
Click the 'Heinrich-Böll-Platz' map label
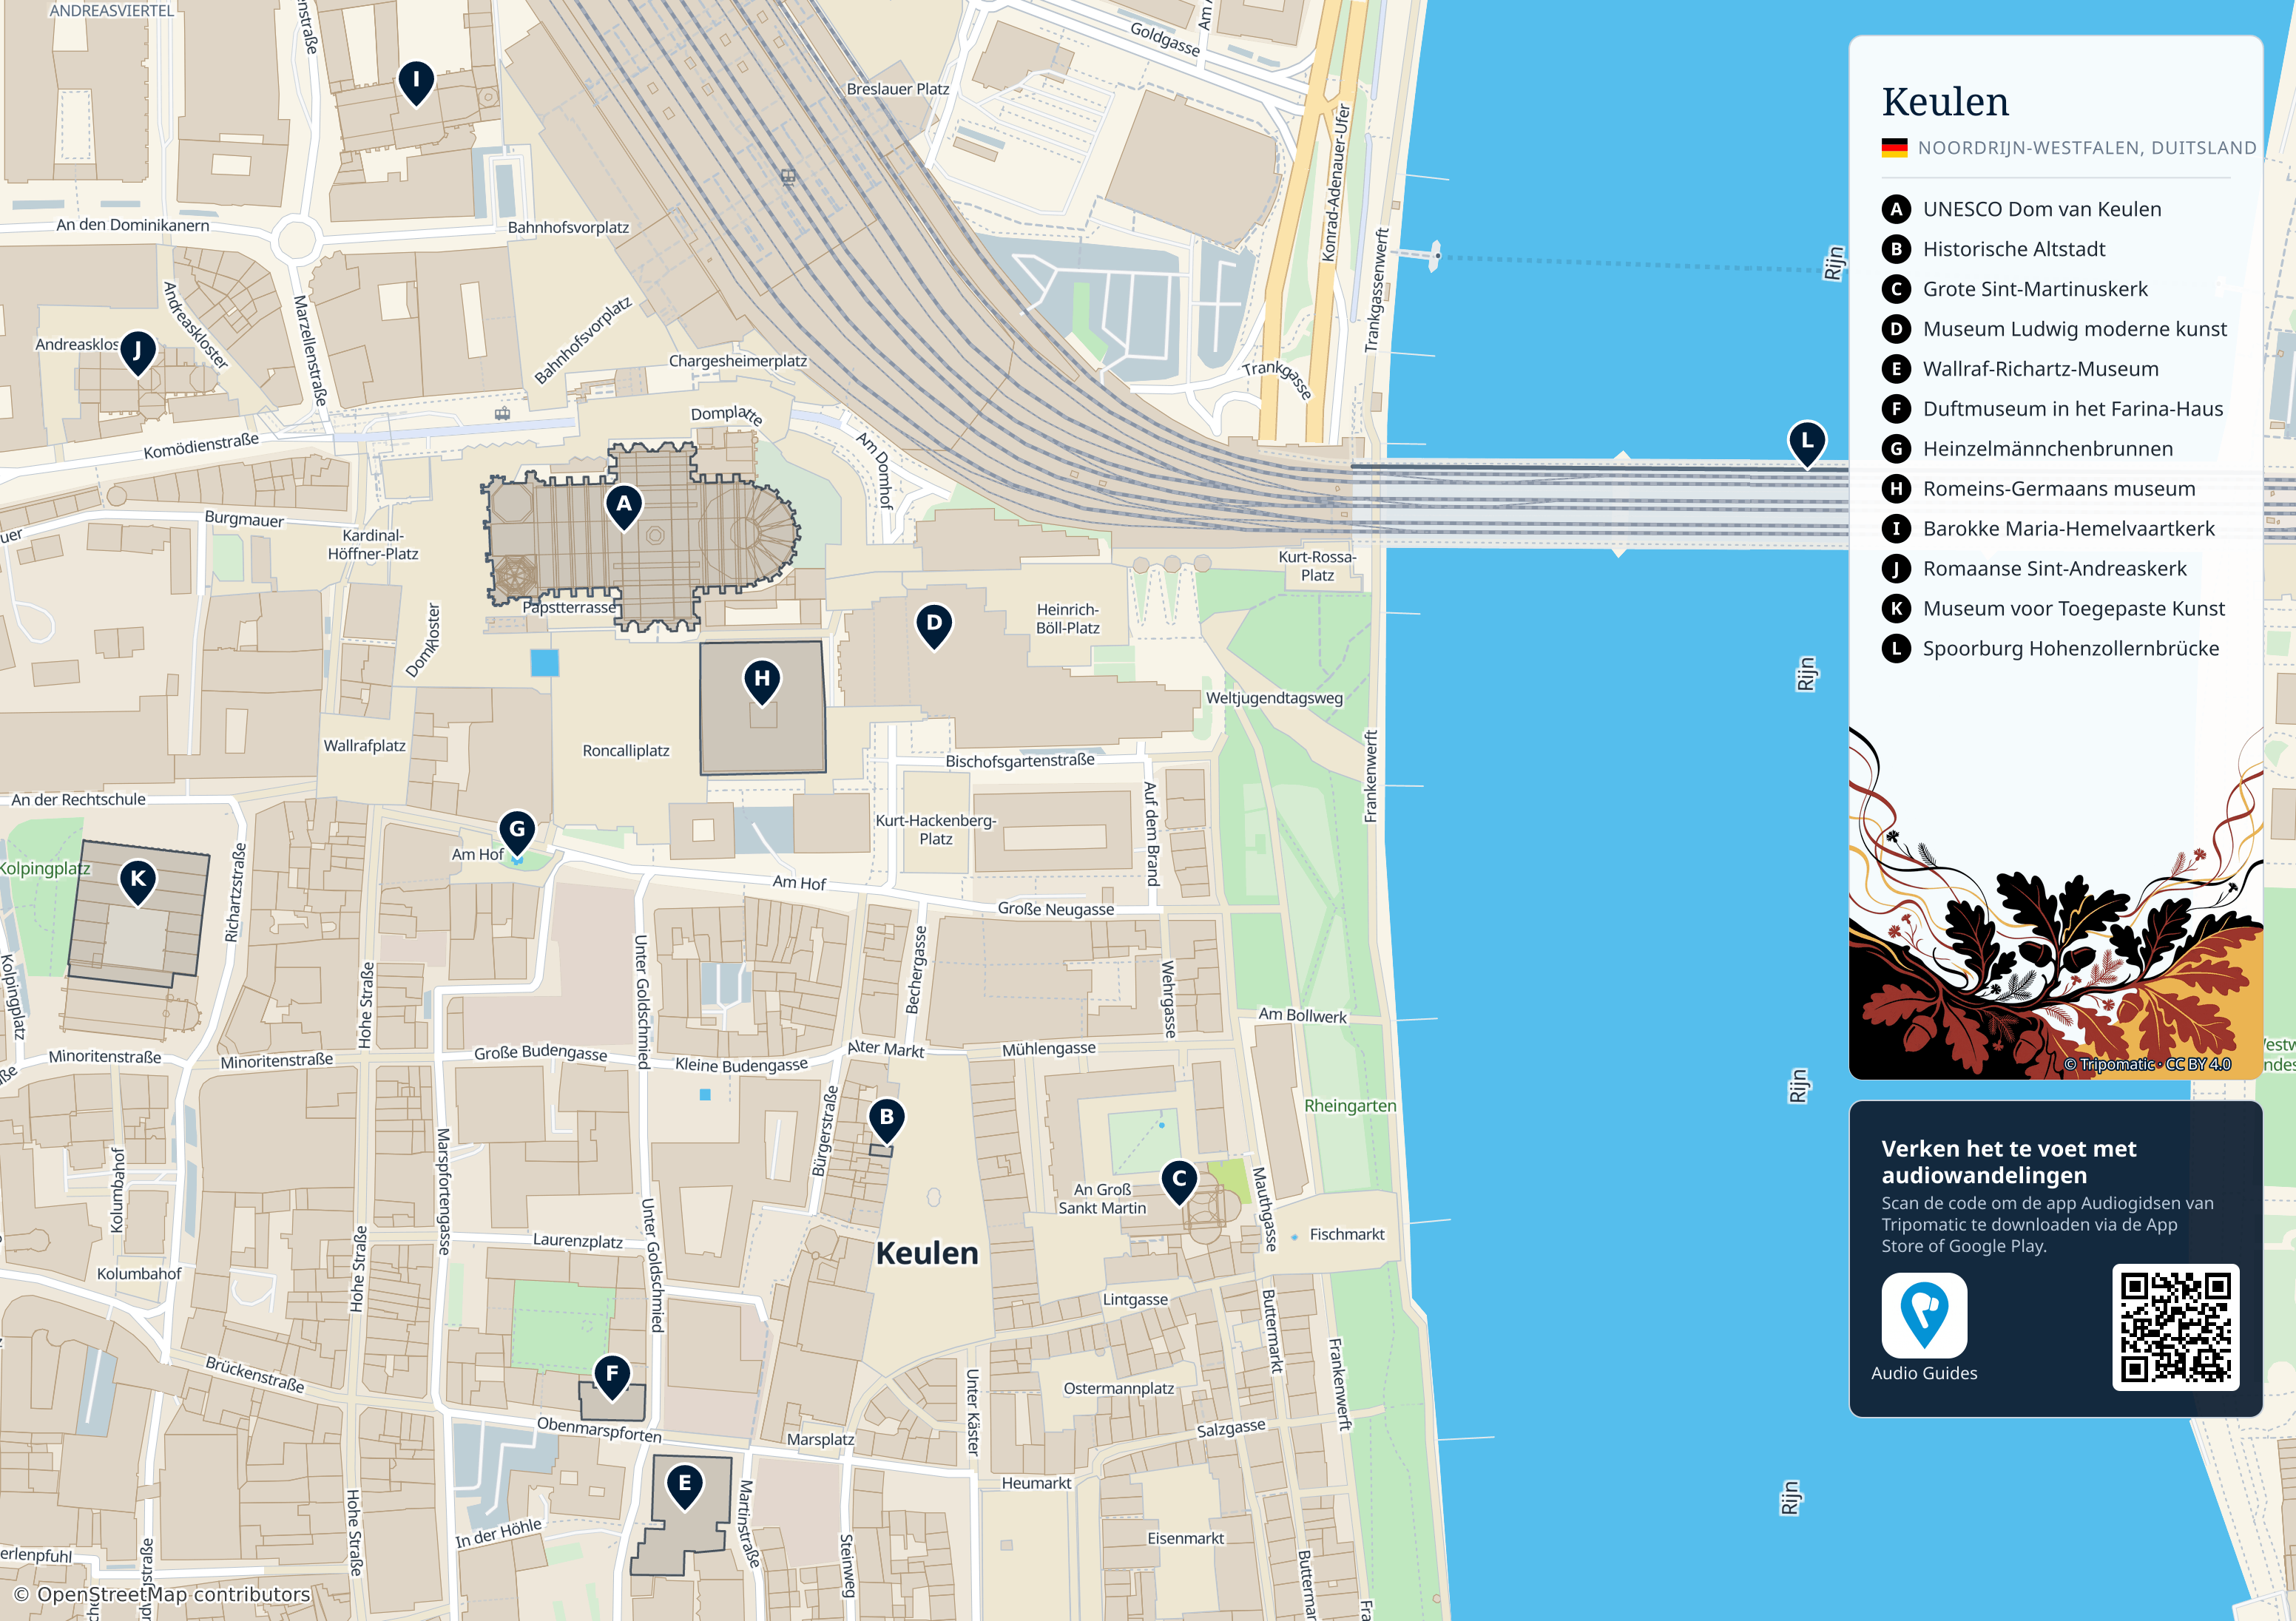[1068, 619]
